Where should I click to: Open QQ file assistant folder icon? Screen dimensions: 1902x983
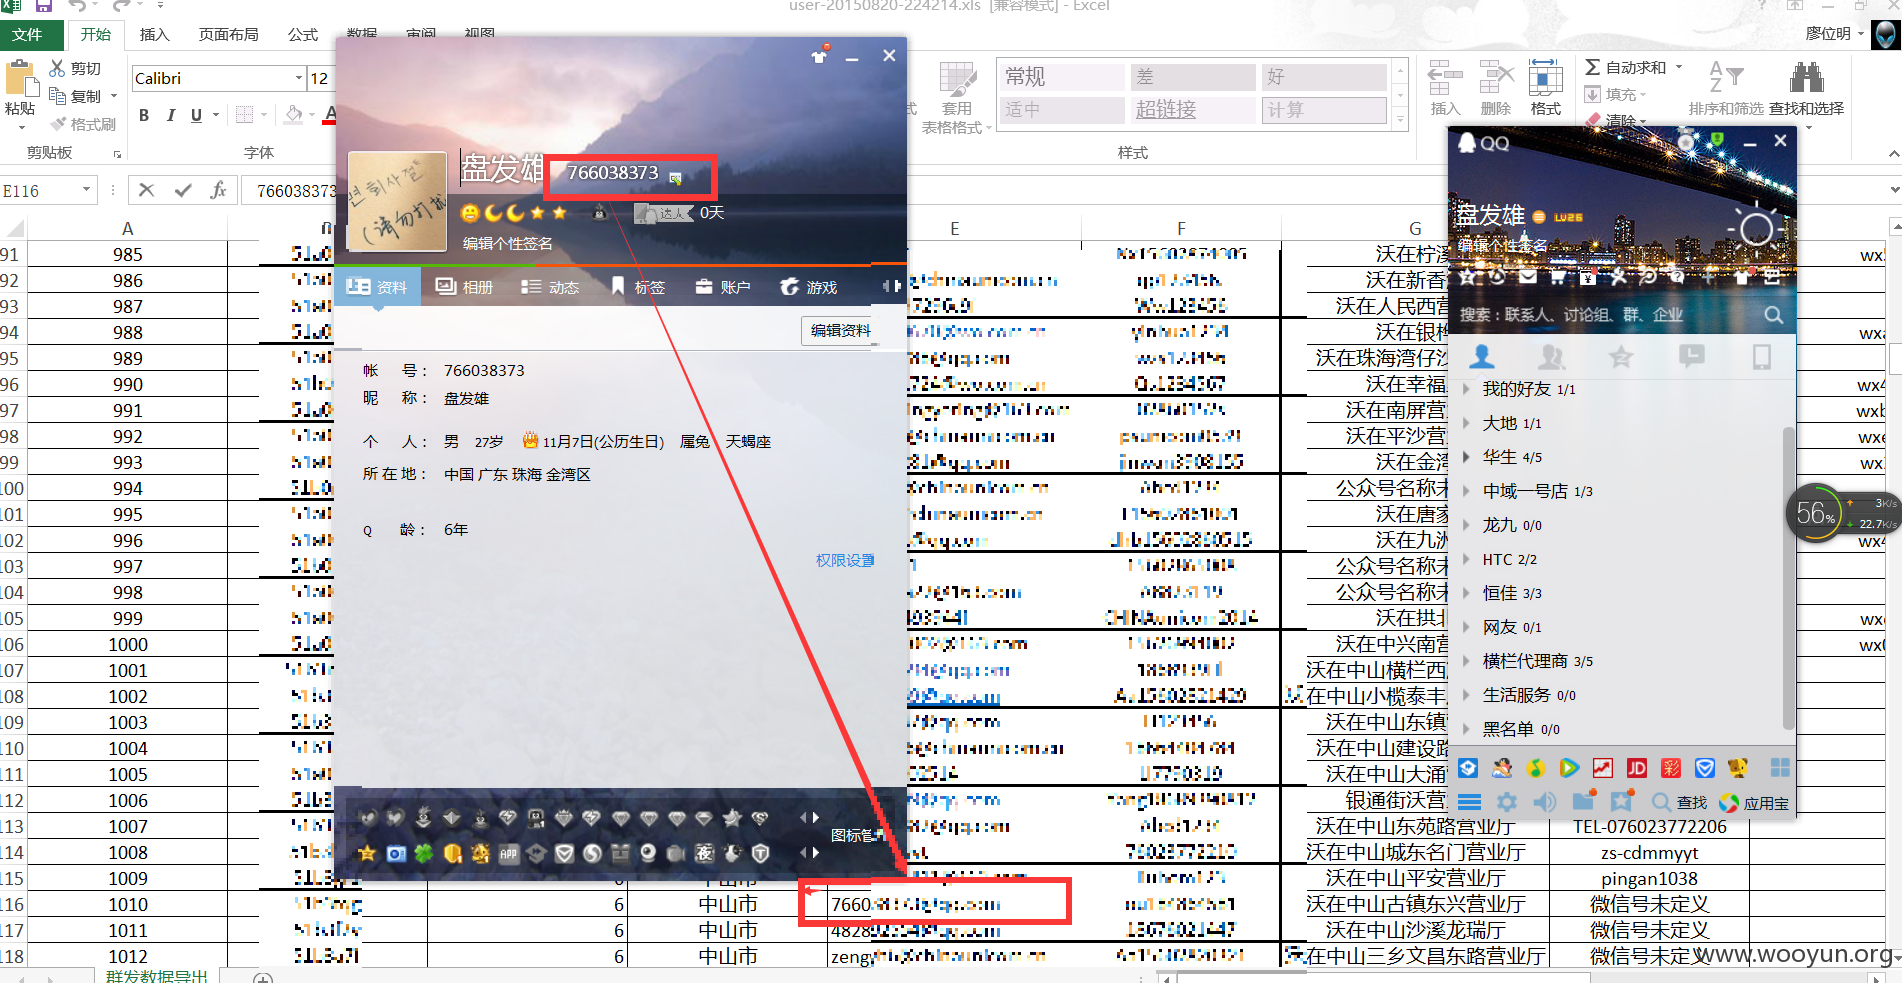(1583, 801)
